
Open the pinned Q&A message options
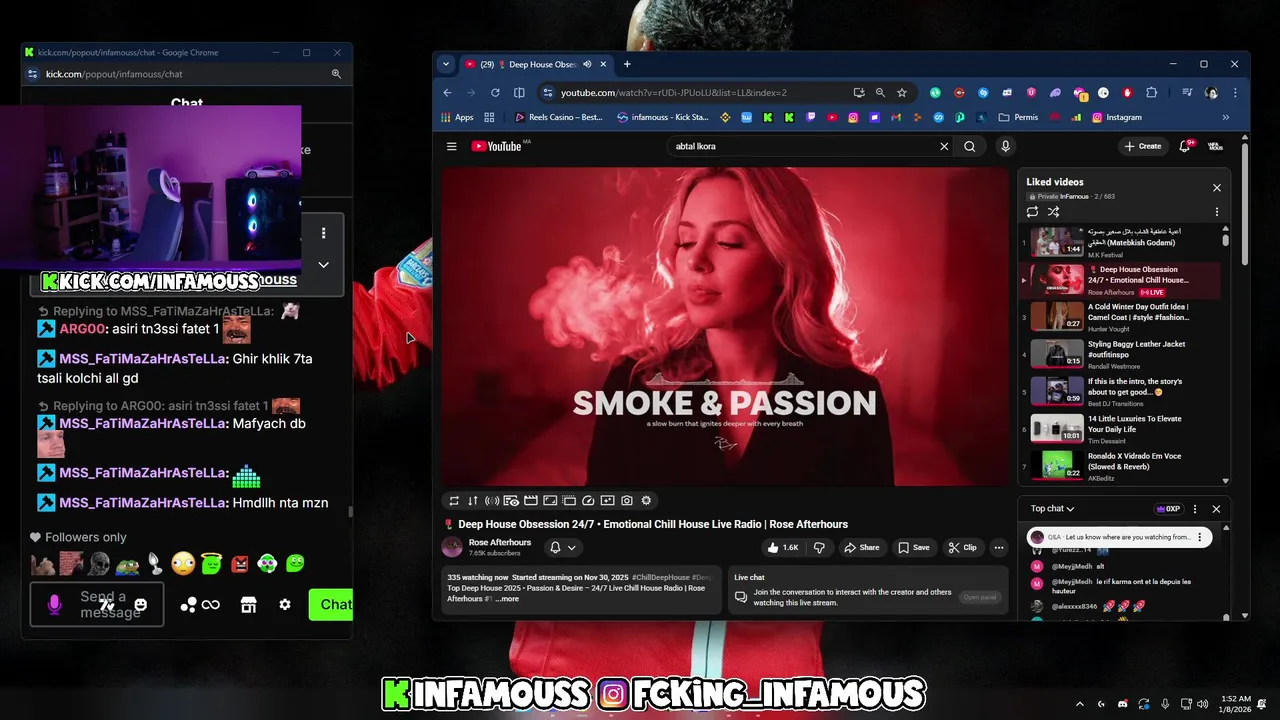[x=1199, y=537]
